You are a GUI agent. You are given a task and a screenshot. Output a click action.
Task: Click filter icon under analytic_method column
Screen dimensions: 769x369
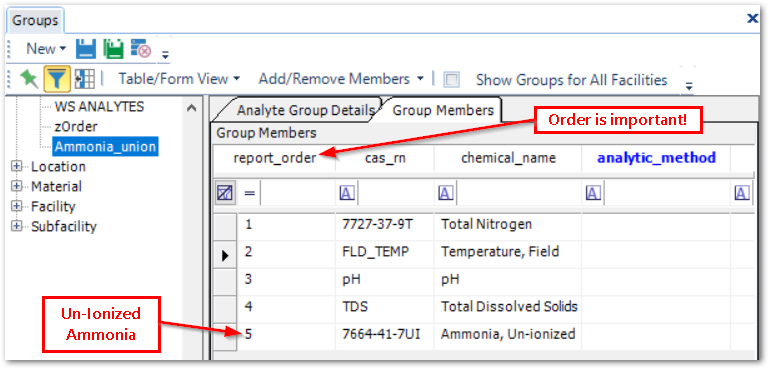[593, 193]
